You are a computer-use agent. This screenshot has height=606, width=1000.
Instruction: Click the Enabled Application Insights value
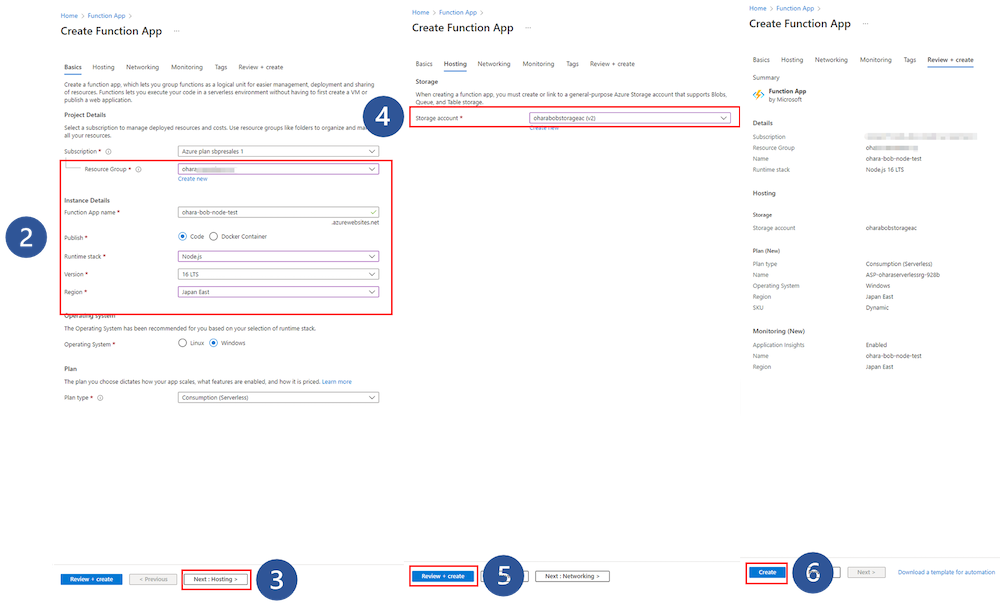pos(876,345)
